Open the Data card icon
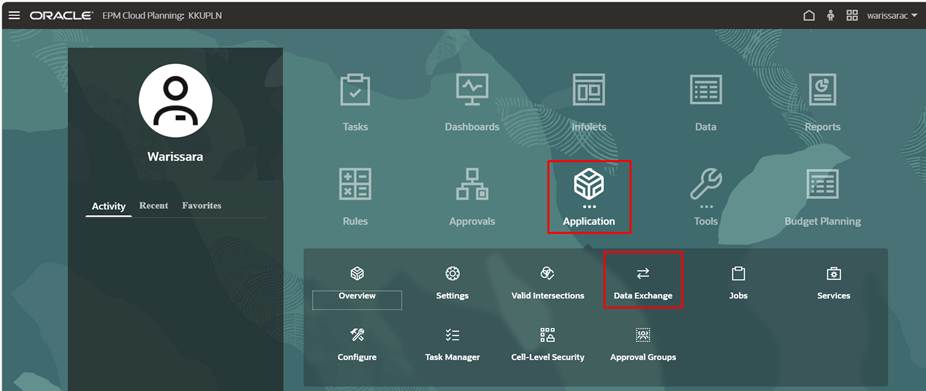 click(x=706, y=90)
